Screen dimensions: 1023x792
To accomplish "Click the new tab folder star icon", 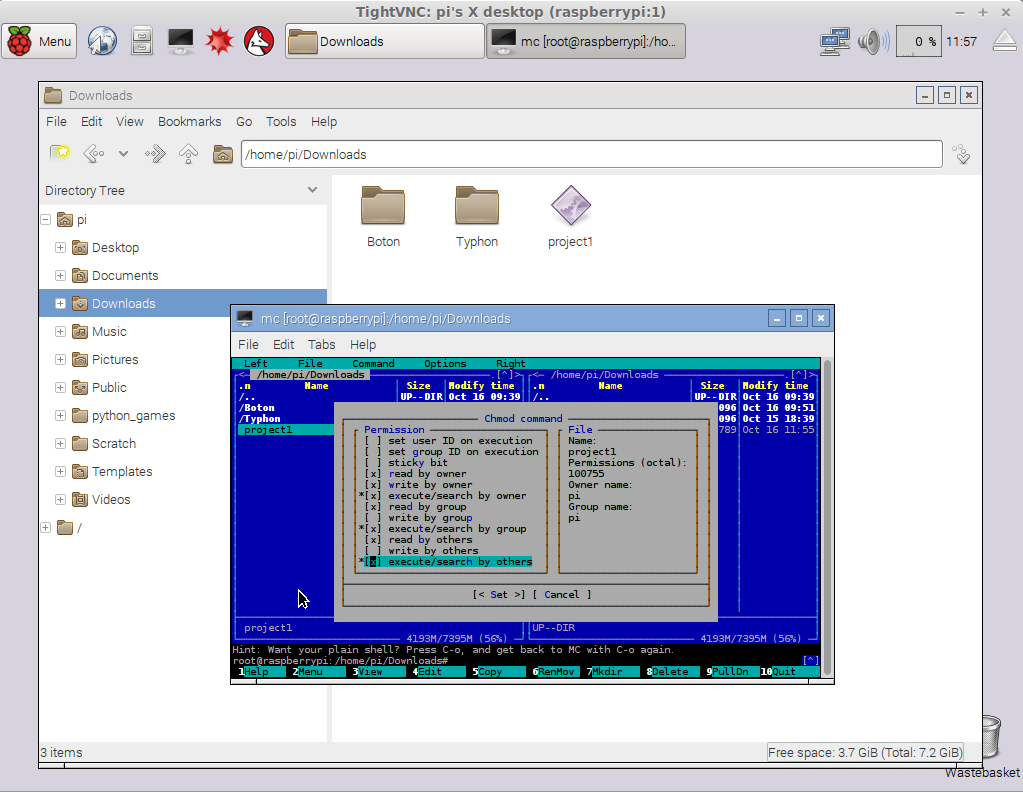I will (x=60, y=154).
